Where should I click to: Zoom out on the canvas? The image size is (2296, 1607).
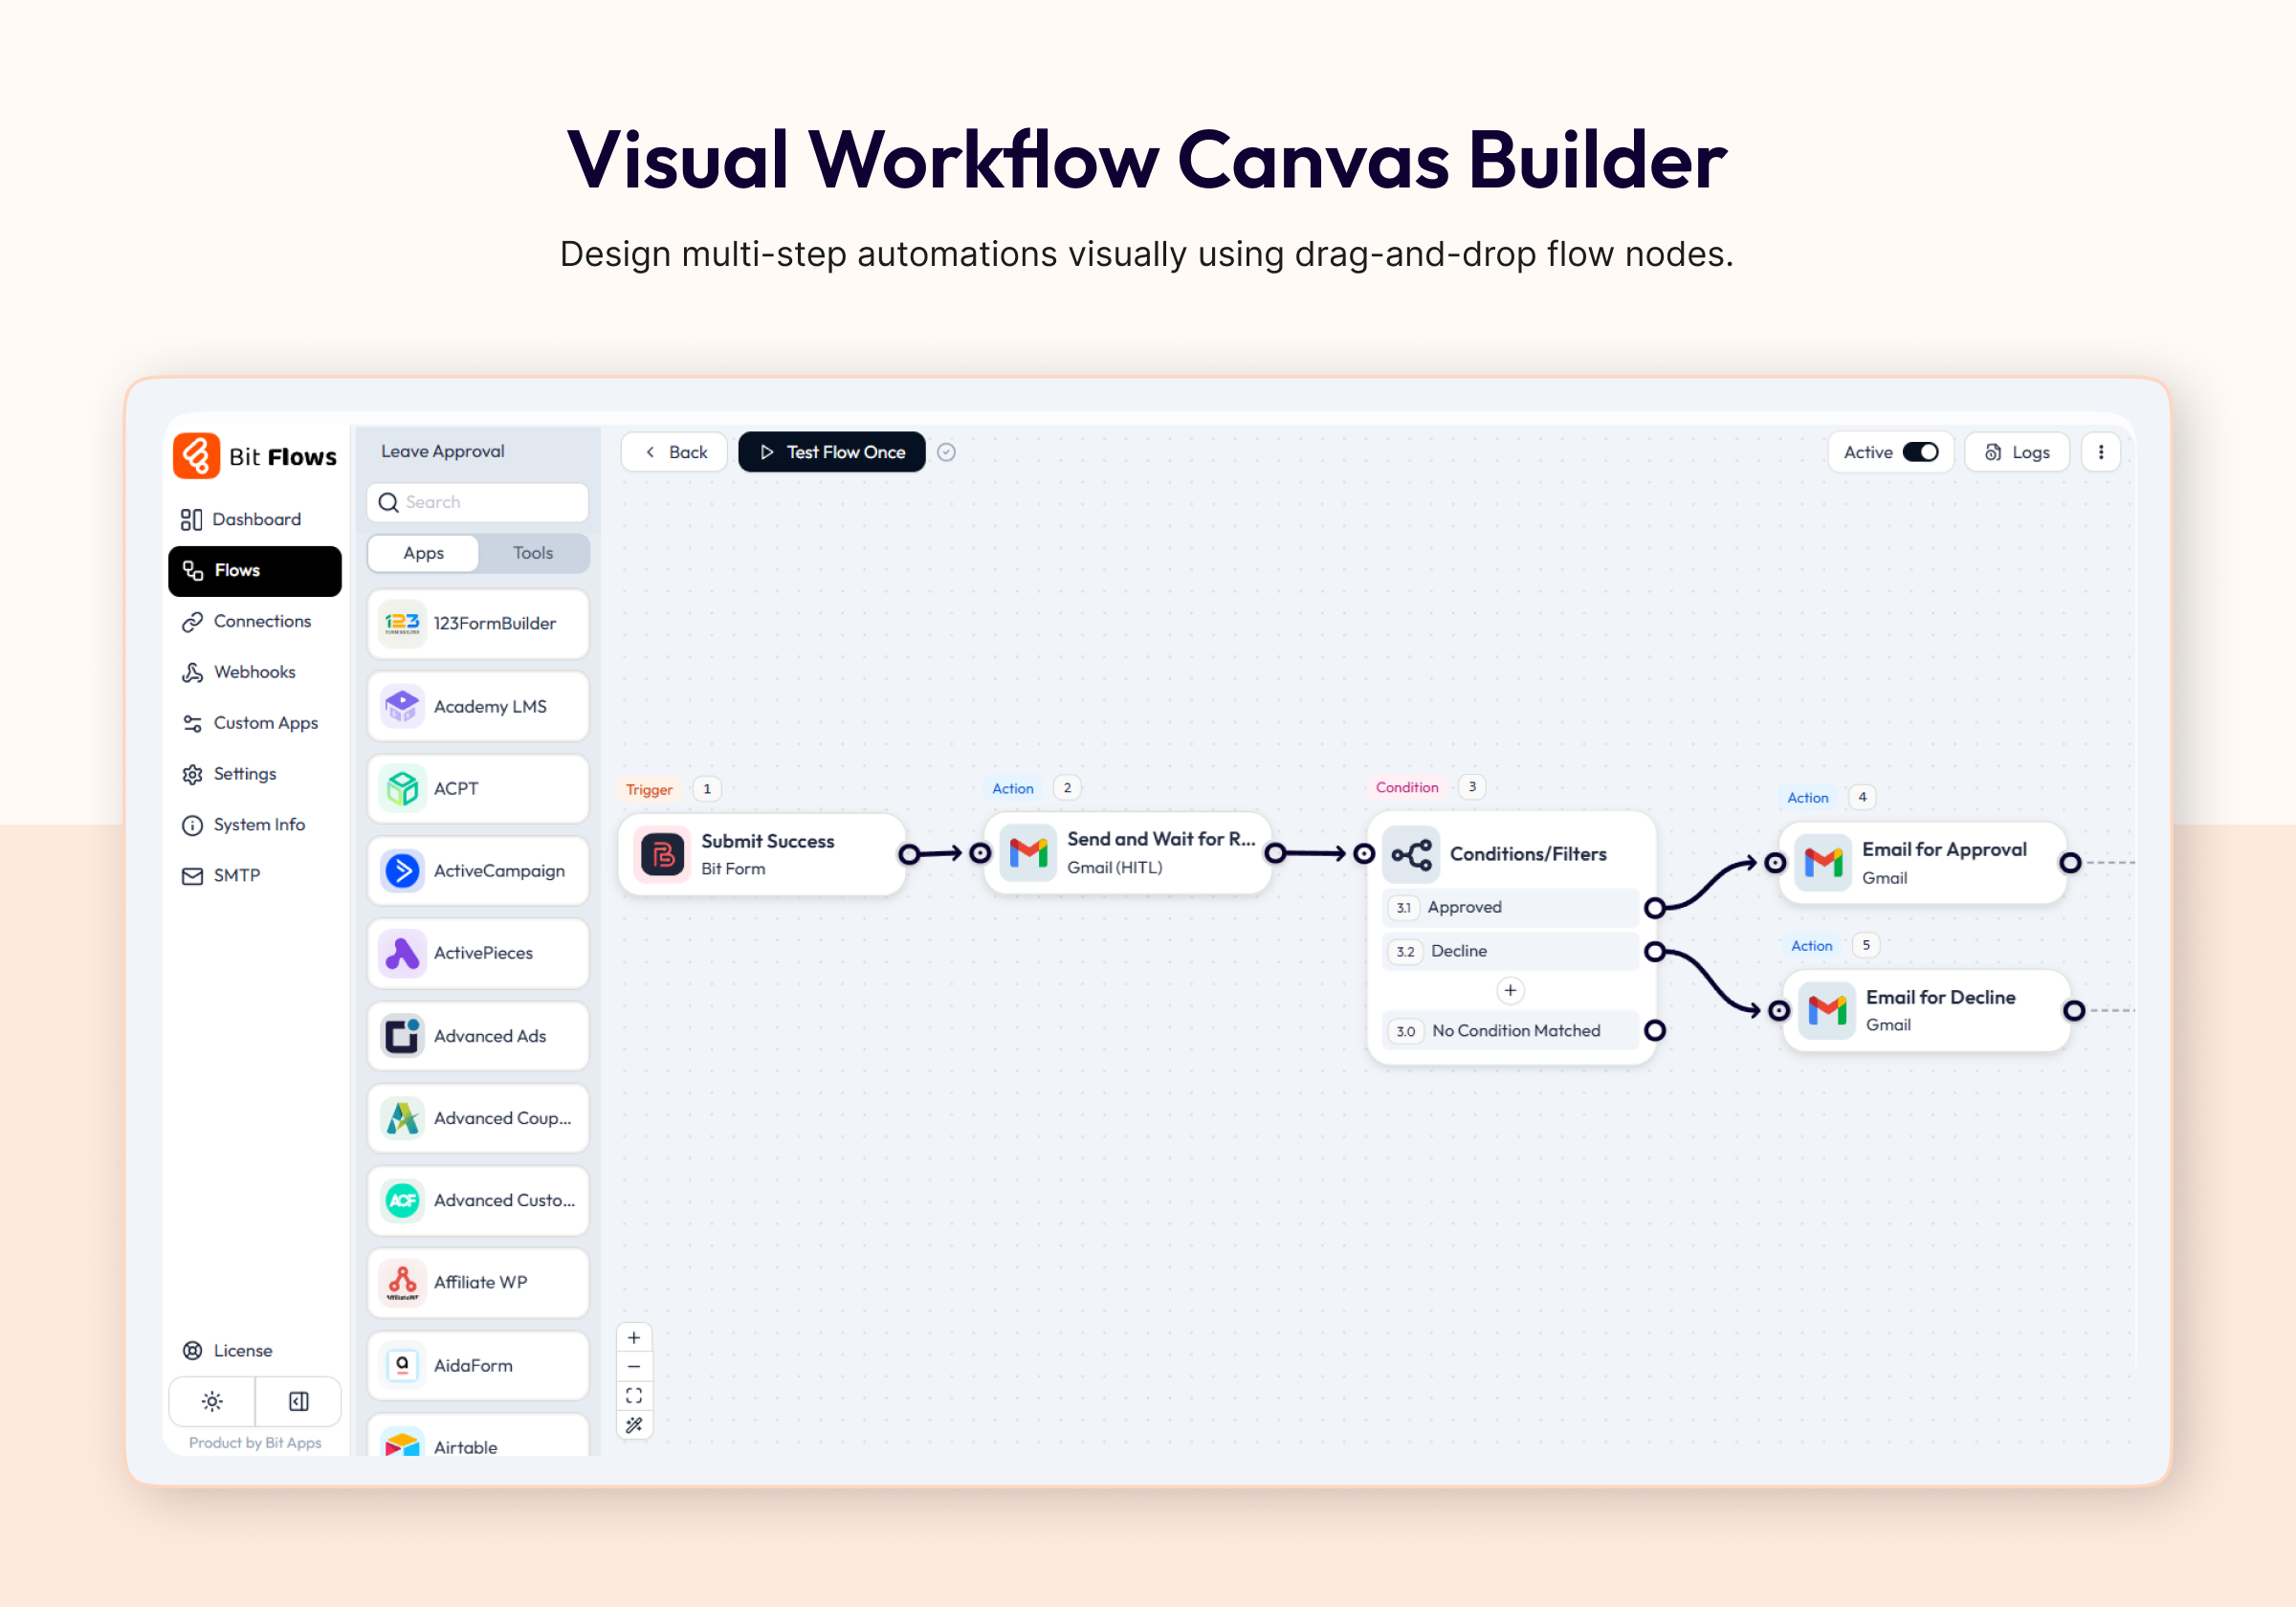pyautogui.click(x=634, y=1367)
